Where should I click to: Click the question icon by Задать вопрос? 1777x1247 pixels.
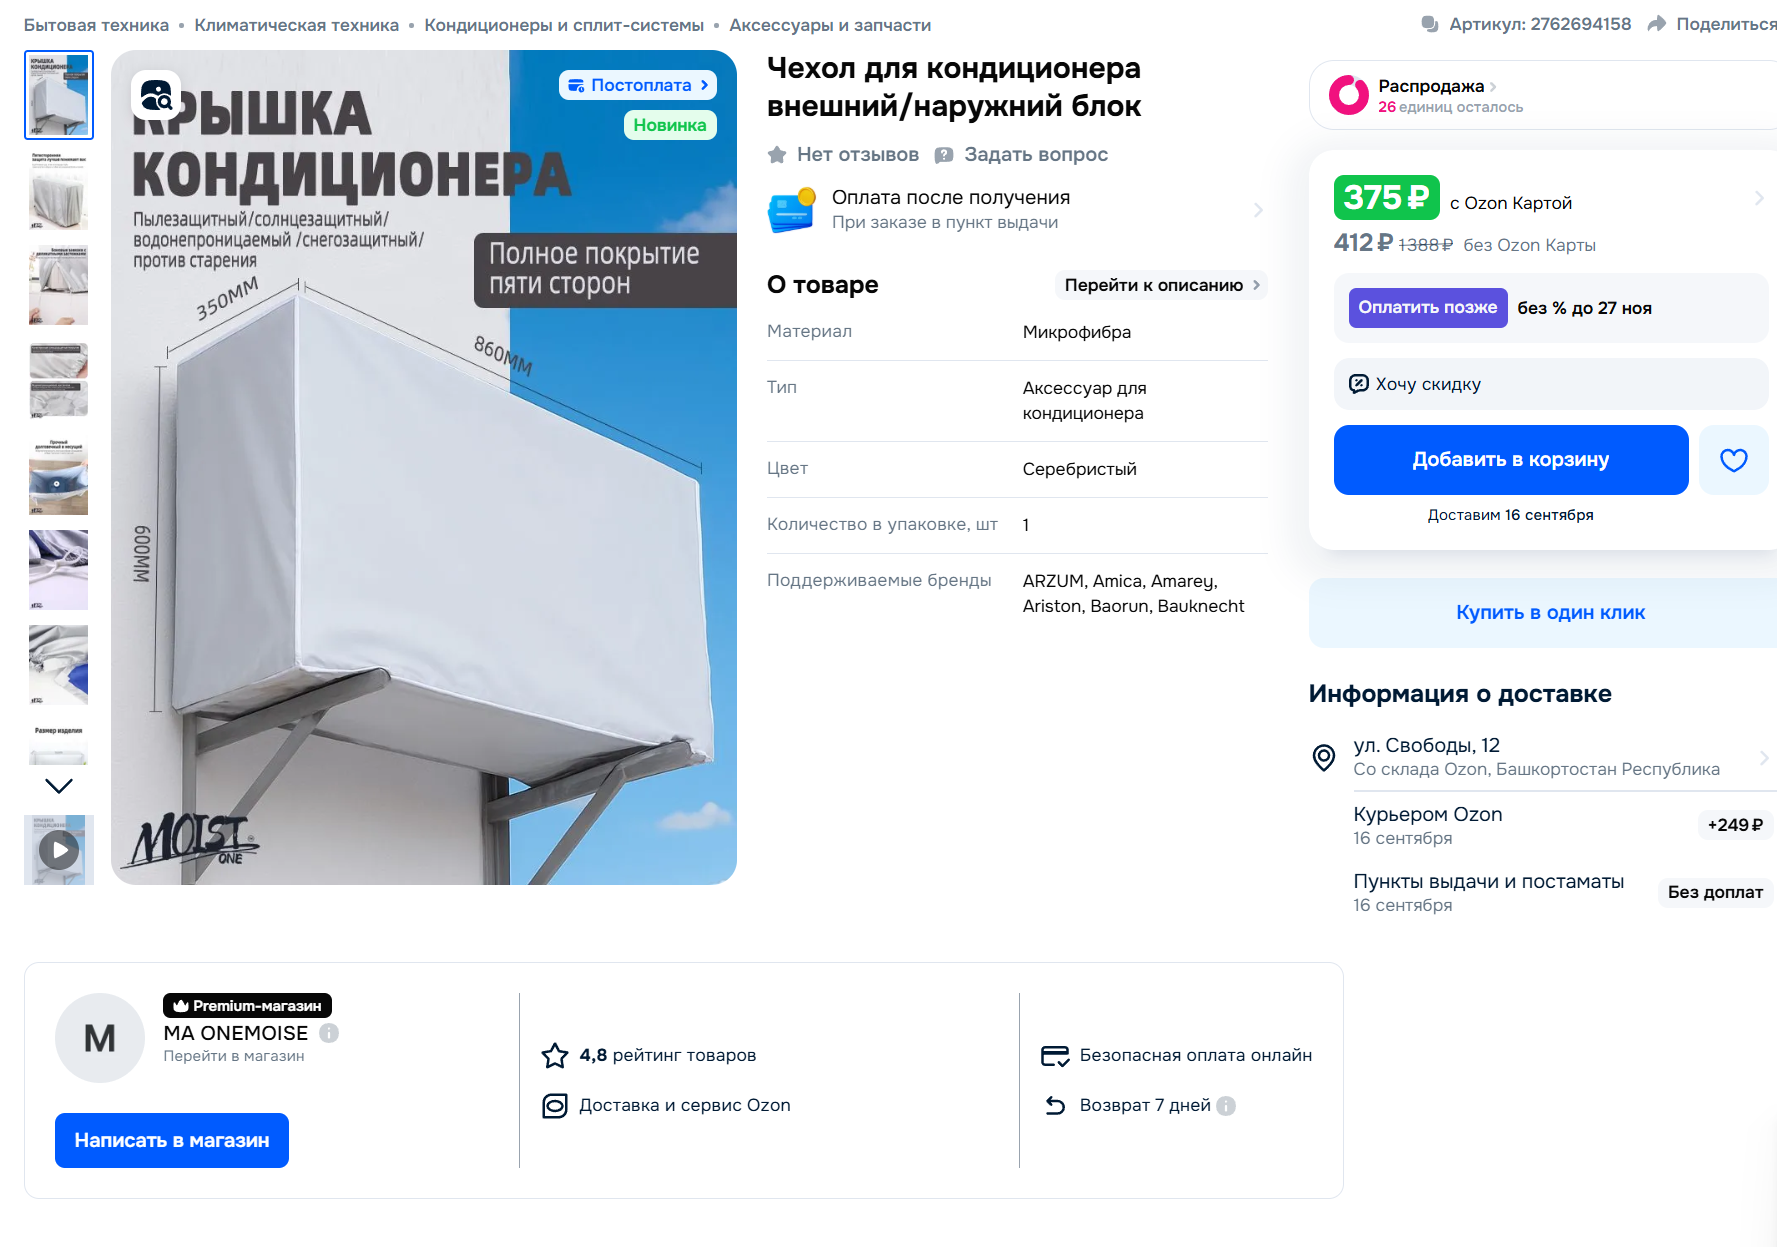coord(944,155)
